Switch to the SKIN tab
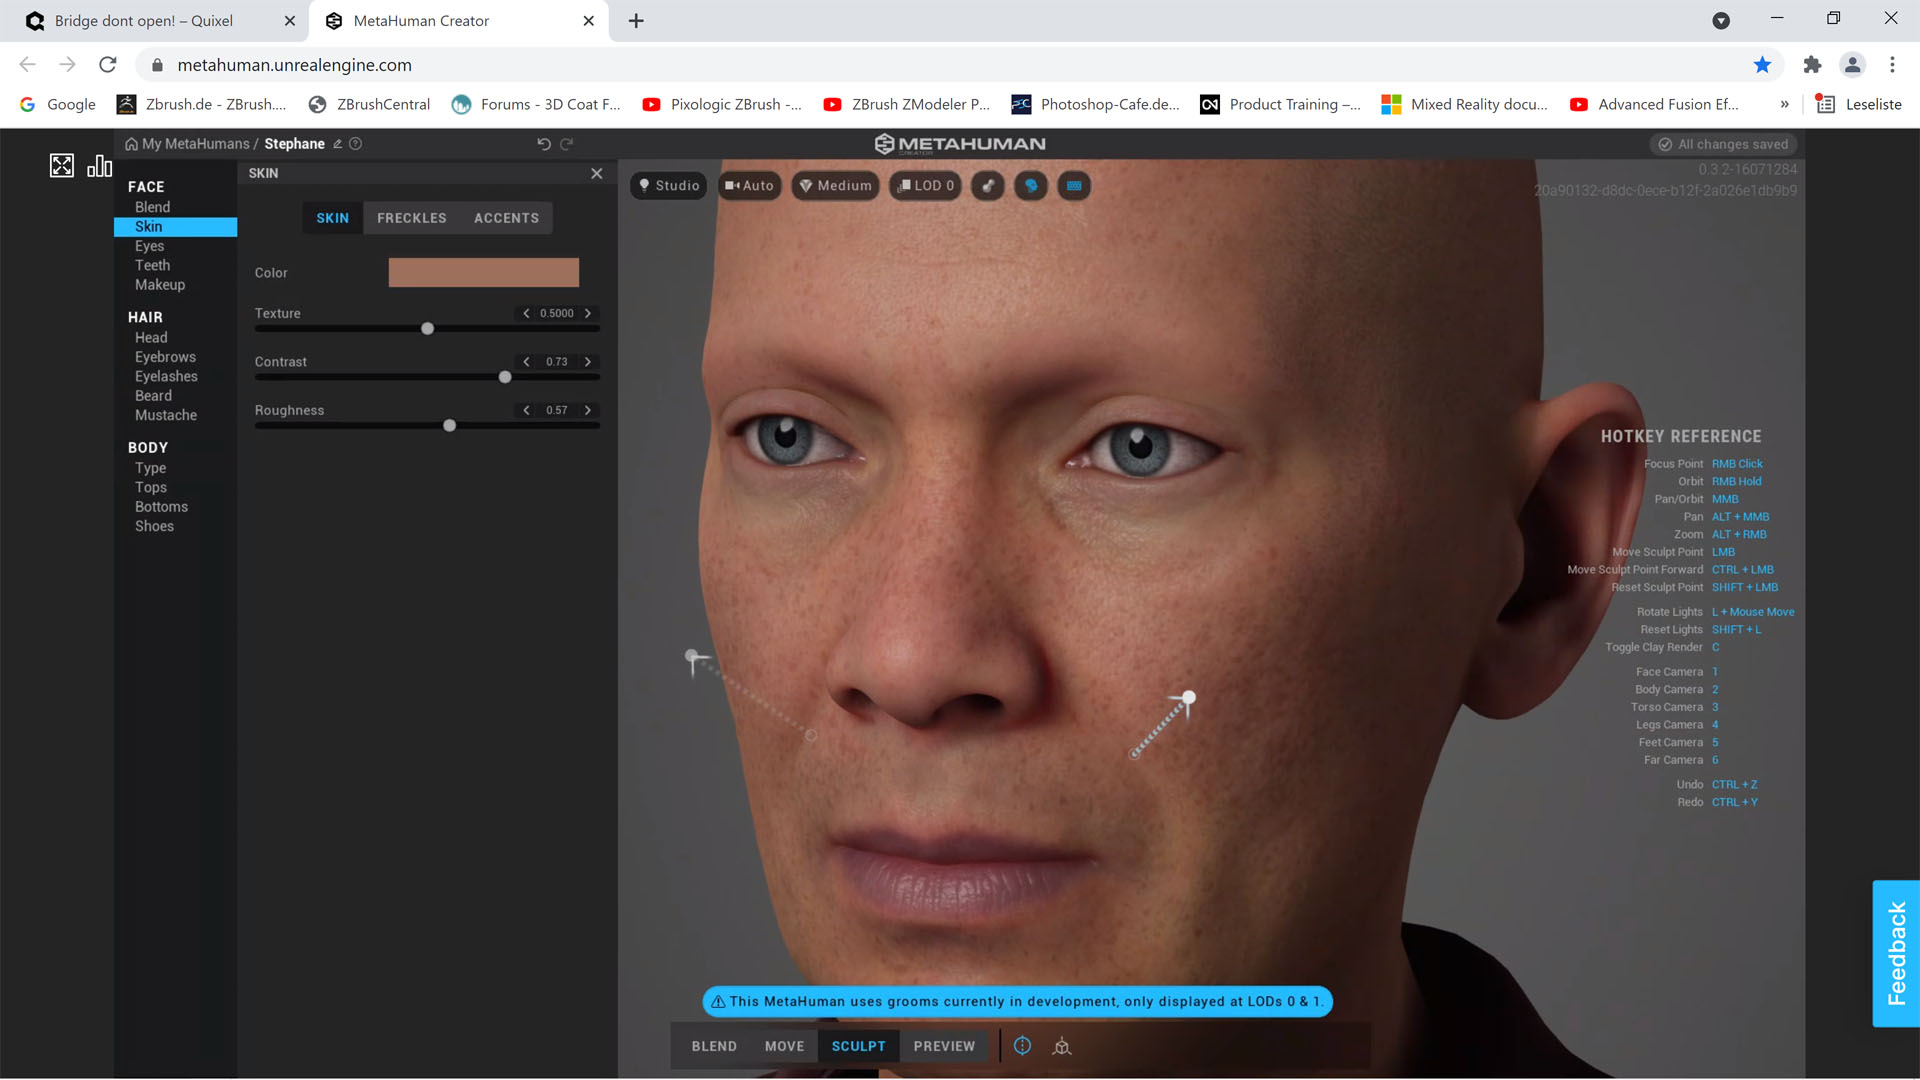1920x1080 pixels. coord(333,218)
